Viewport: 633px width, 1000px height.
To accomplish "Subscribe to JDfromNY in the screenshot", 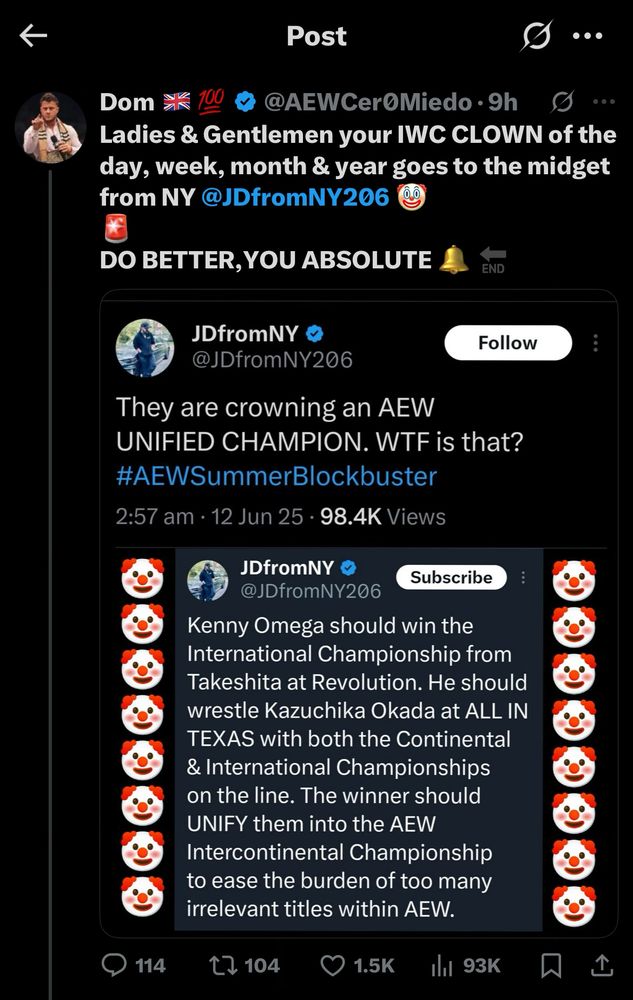I will coord(451,577).
